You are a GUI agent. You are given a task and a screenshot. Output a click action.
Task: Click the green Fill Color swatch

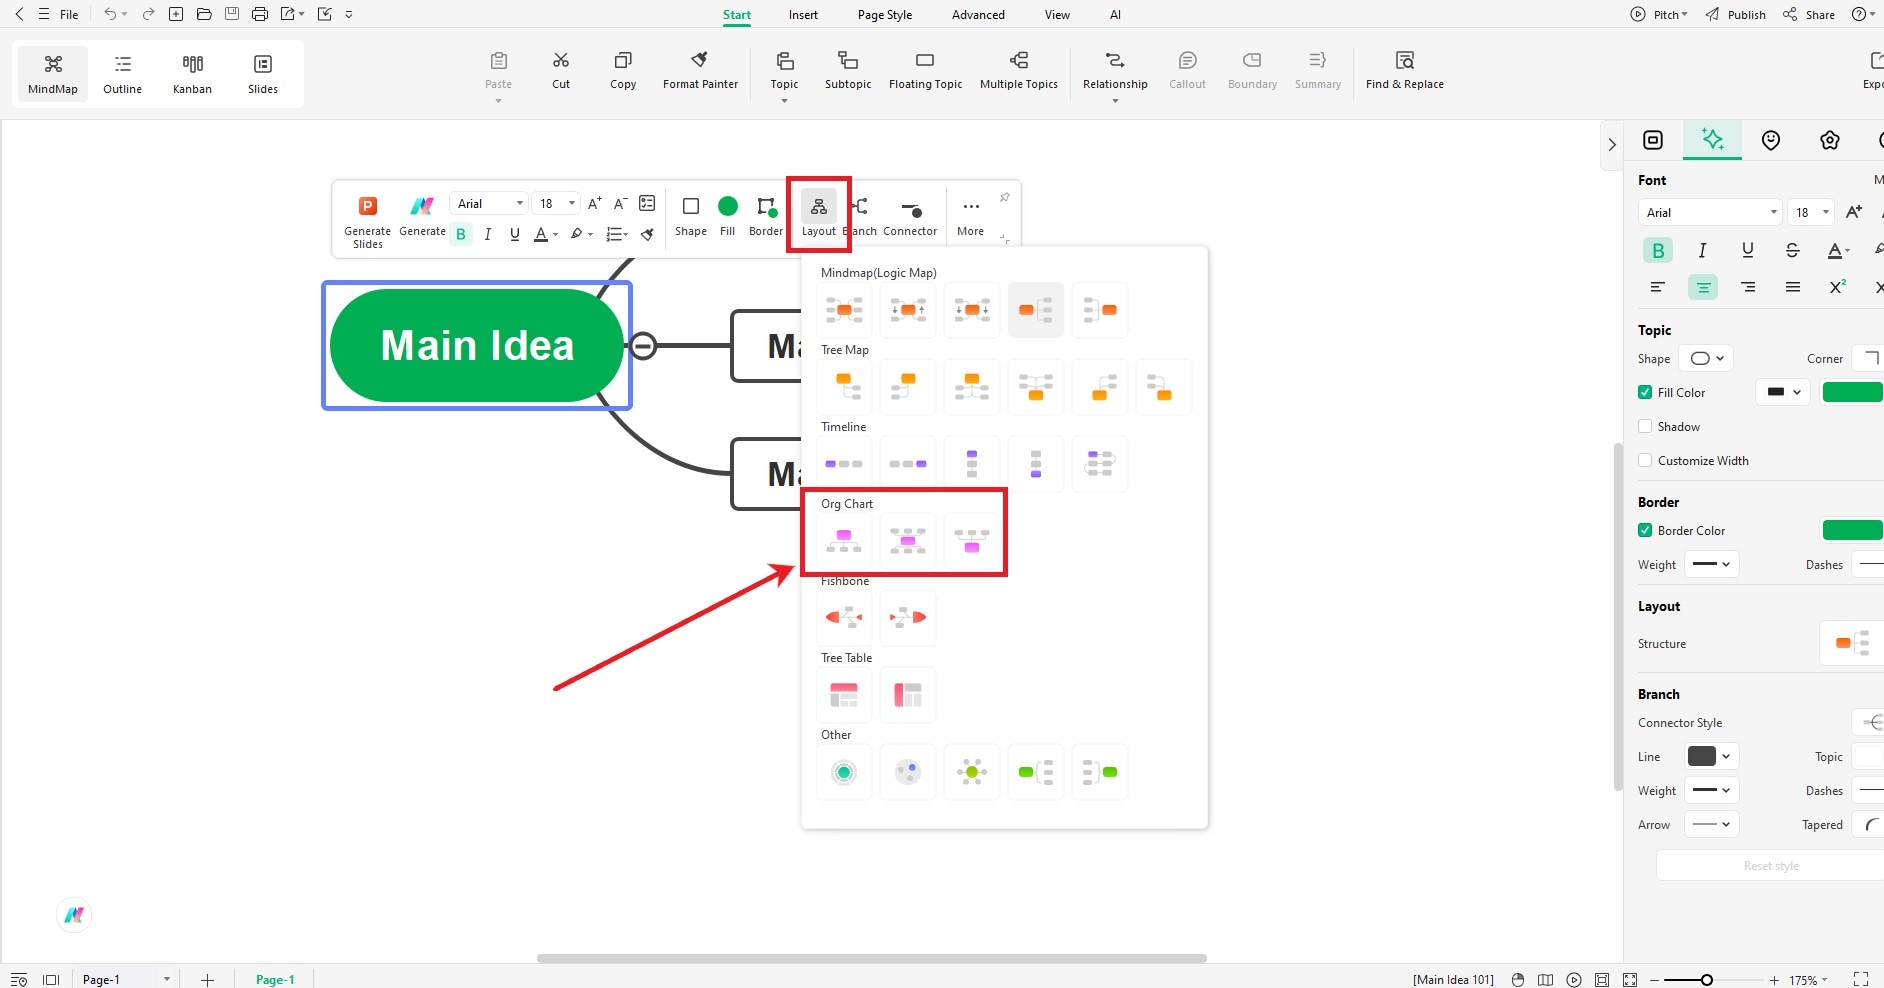point(1853,392)
